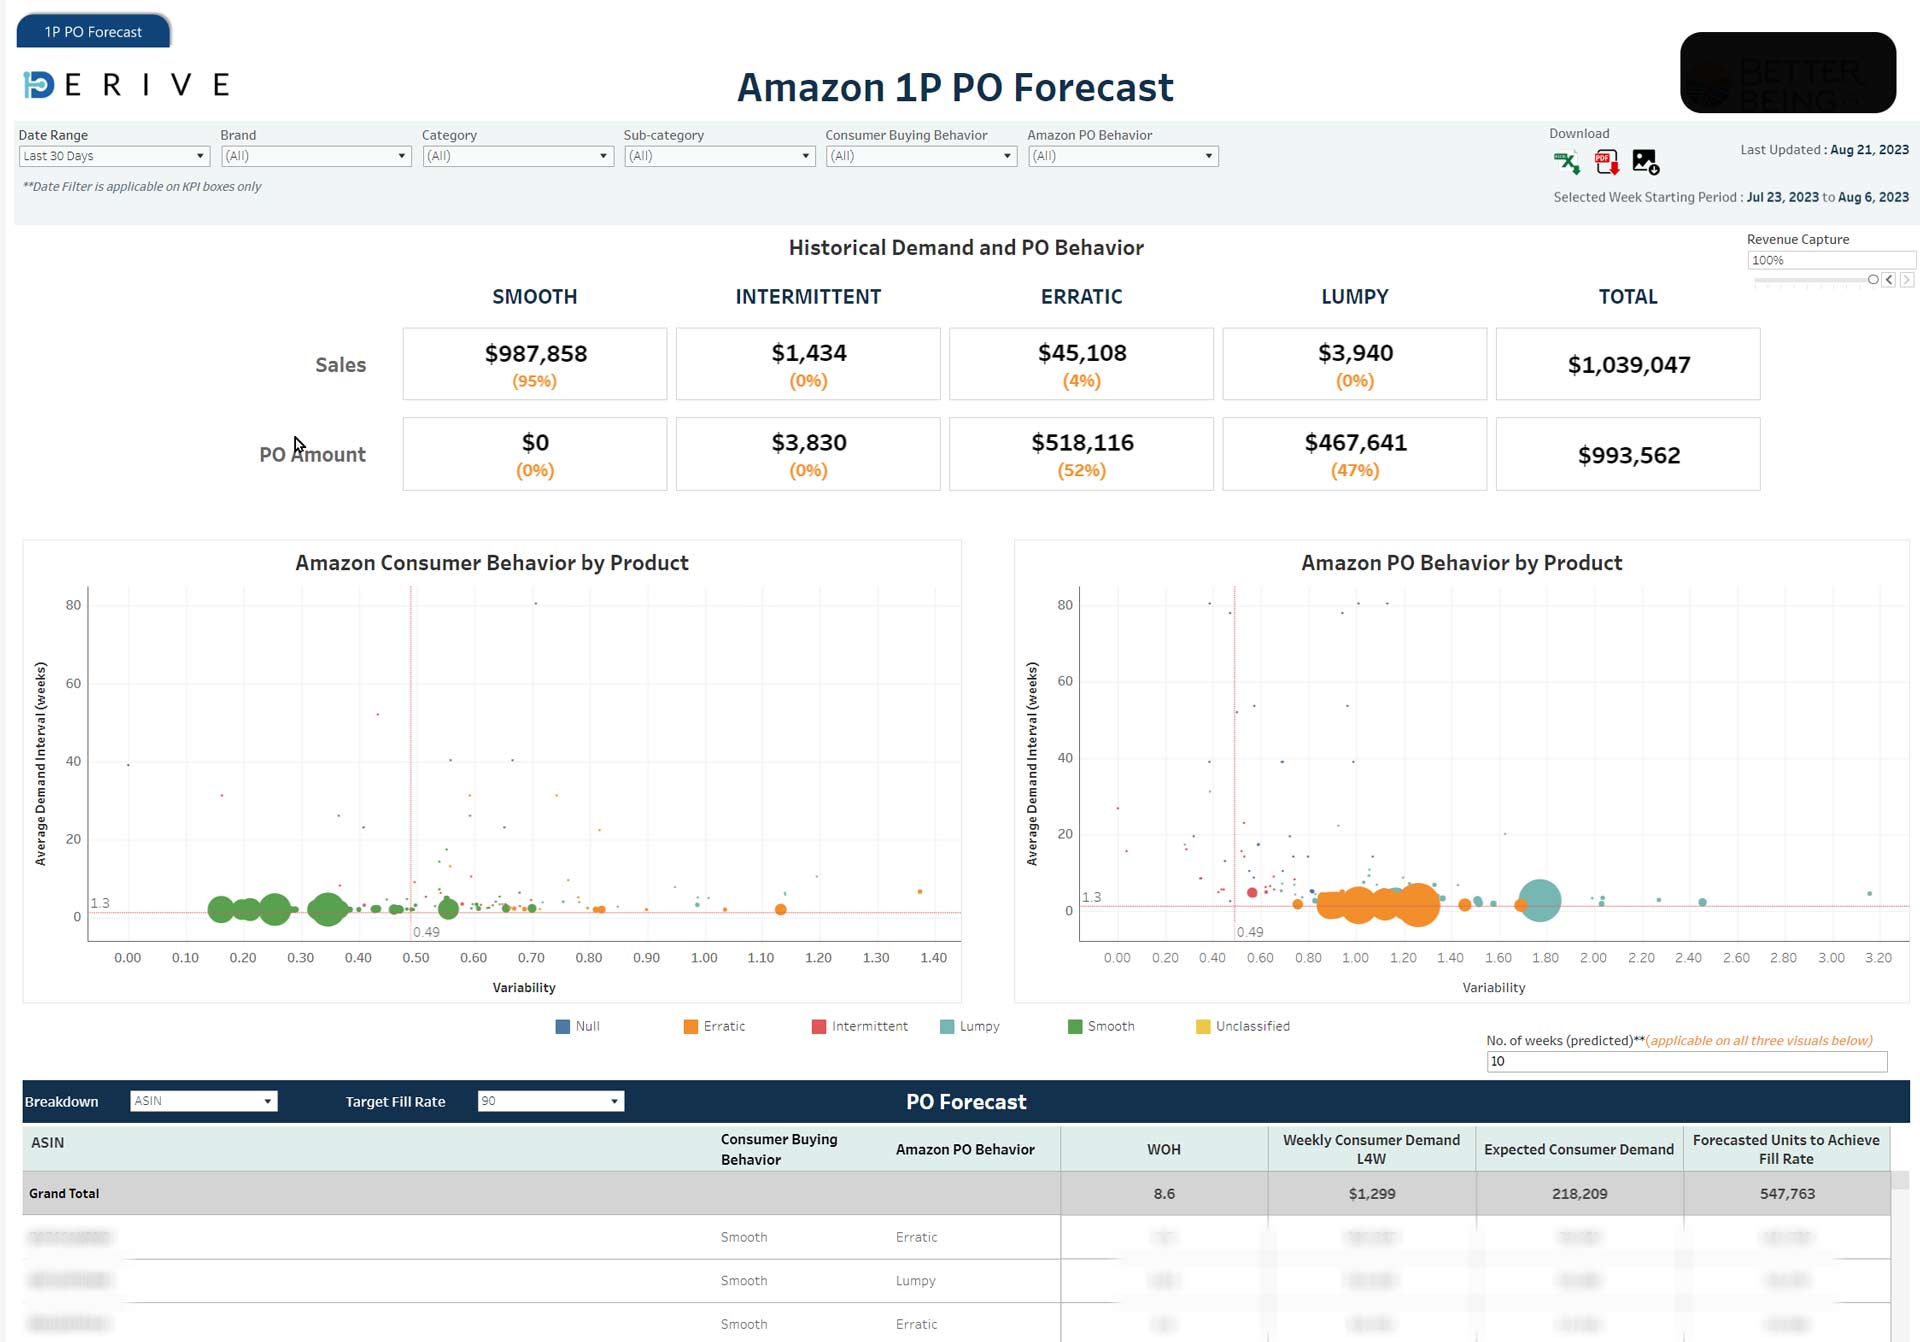The width and height of the screenshot is (1920, 1342).
Task: Select the ERRATIC PO Amount KPI box
Action: tap(1081, 453)
